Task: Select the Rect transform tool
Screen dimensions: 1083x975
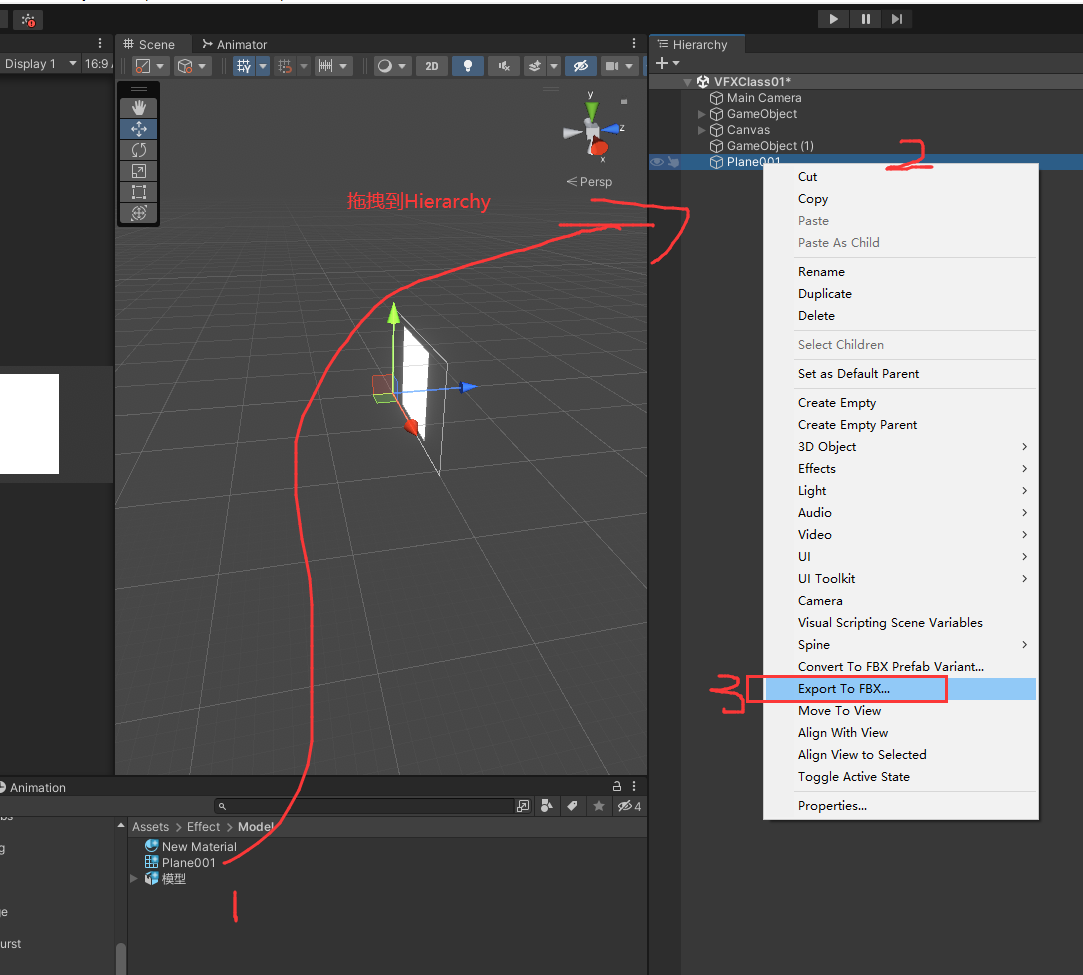Action: pos(139,192)
